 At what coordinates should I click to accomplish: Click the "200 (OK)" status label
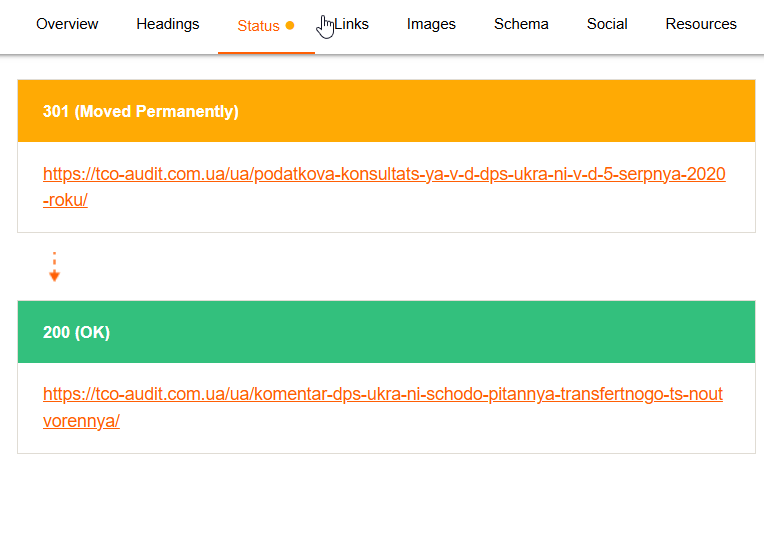pyautogui.click(x=76, y=332)
